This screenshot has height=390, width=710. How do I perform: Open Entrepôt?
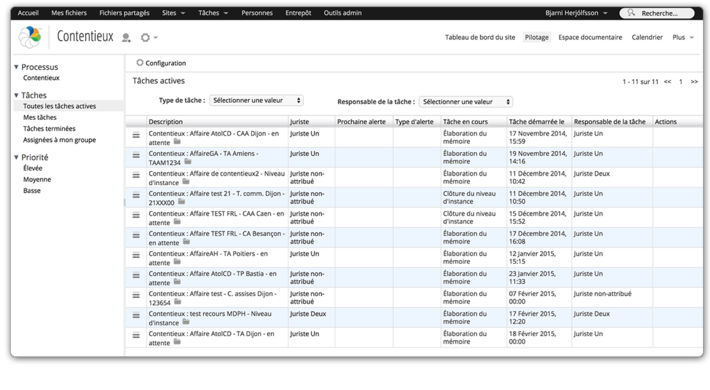298,13
